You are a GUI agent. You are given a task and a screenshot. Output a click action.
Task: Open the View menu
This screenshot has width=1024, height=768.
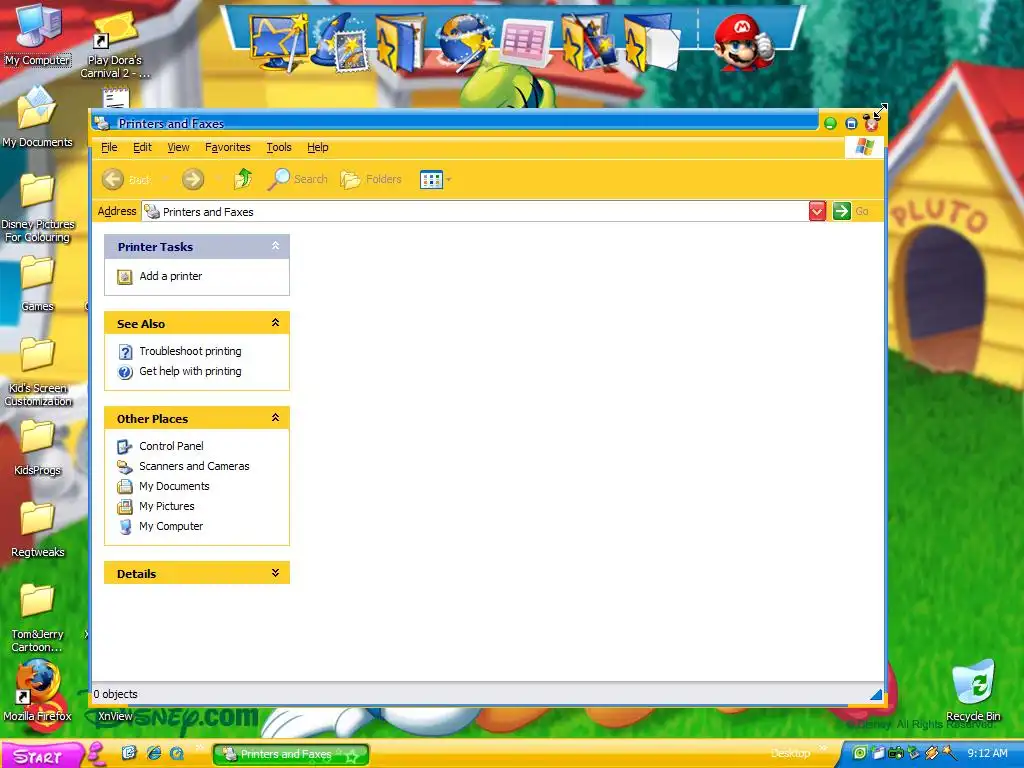coord(178,147)
